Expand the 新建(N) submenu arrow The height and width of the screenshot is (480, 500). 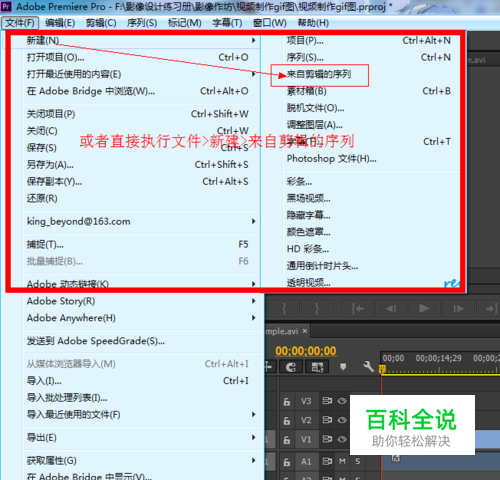(x=254, y=40)
